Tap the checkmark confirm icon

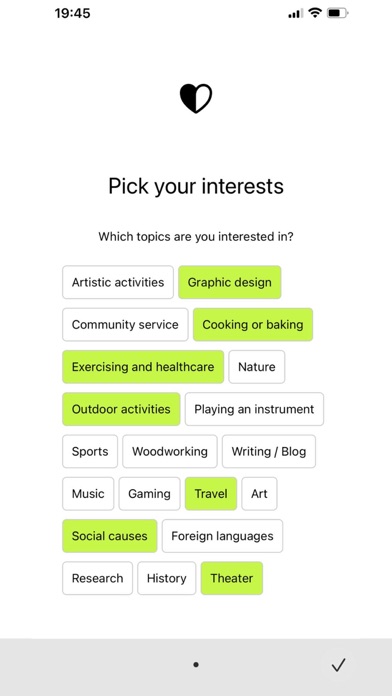338,664
